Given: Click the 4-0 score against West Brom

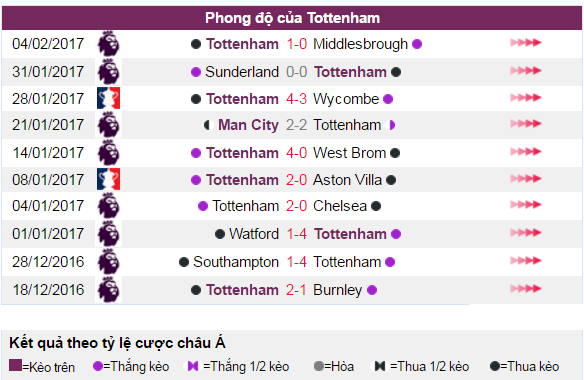Looking at the screenshot, I should 296,153.
